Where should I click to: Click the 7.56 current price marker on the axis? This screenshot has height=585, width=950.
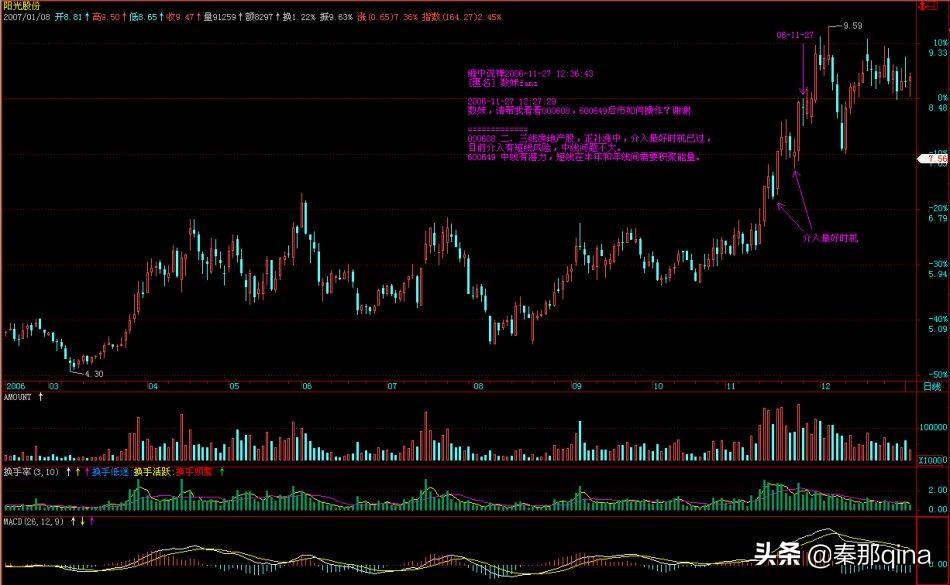point(936,159)
